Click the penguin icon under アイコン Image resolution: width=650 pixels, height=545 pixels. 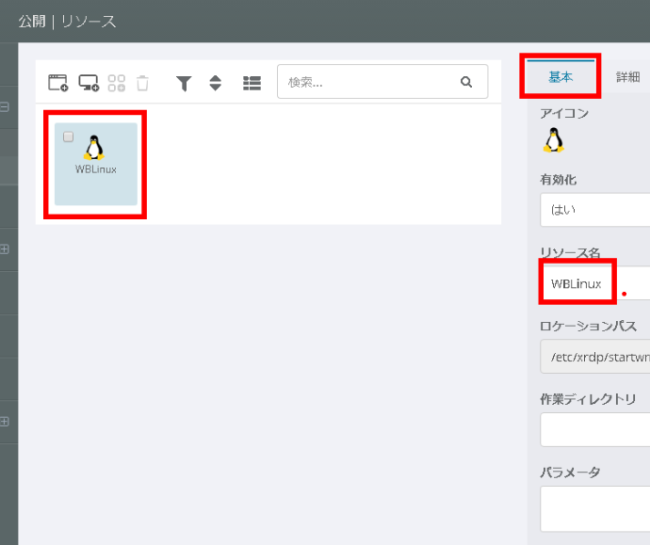click(x=553, y=140)
